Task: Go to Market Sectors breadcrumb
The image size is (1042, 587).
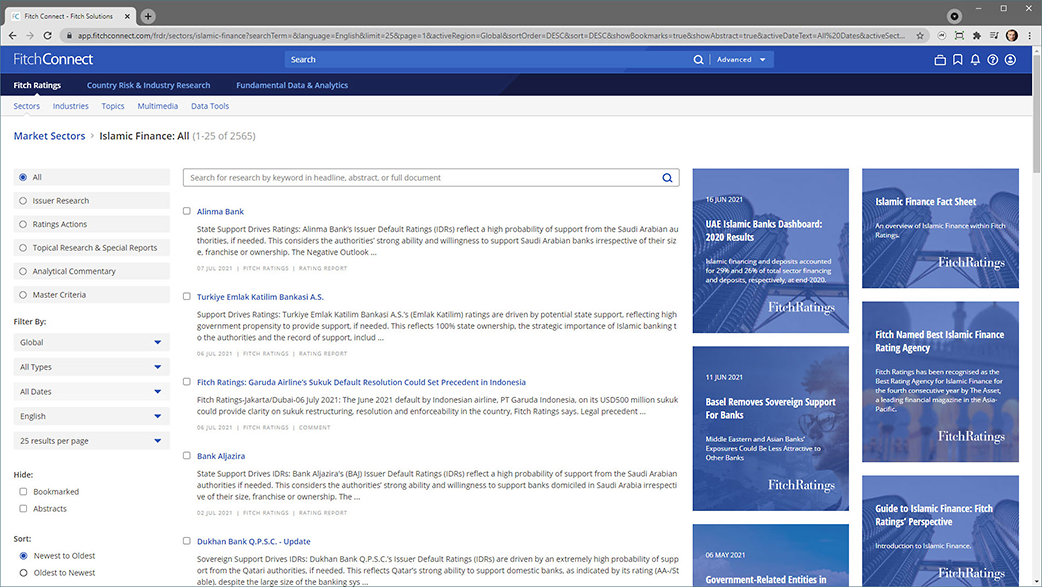Action: 50,136
